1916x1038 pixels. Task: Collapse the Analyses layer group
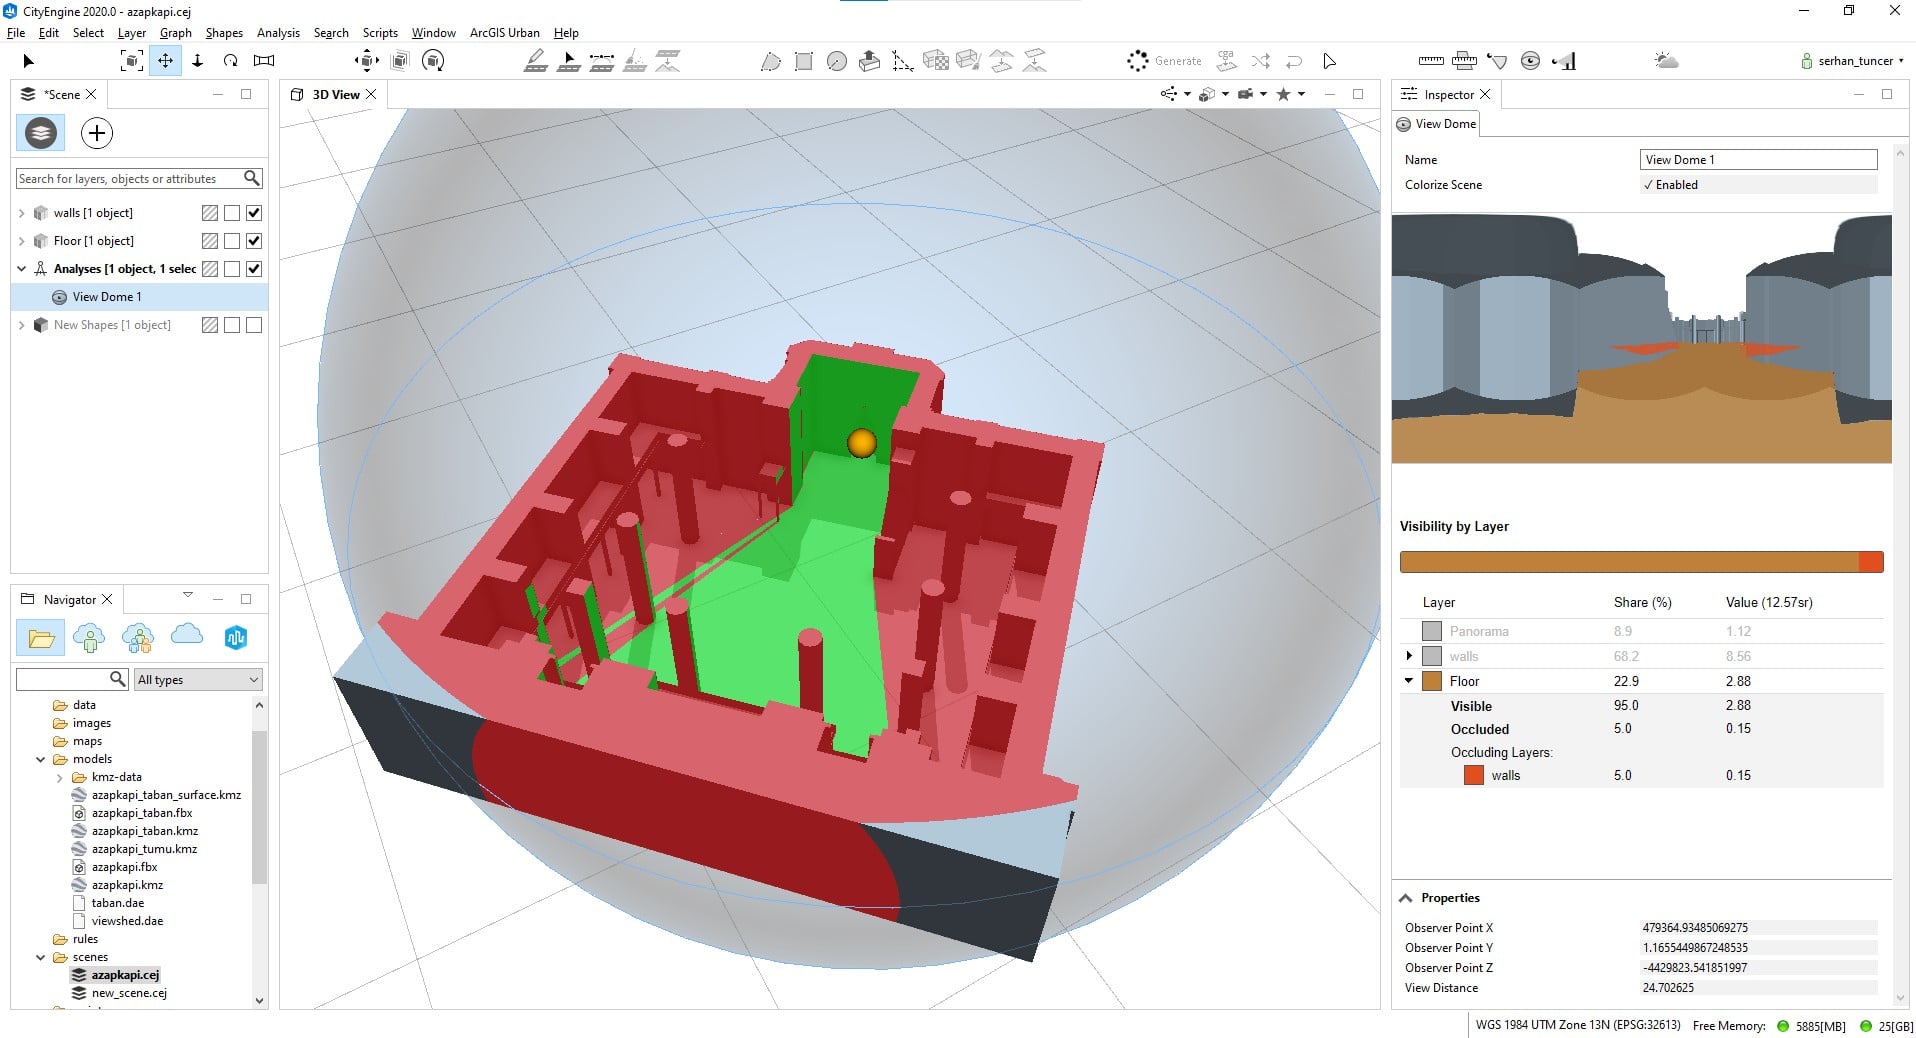pyautogui.click(x=22, y=269)
